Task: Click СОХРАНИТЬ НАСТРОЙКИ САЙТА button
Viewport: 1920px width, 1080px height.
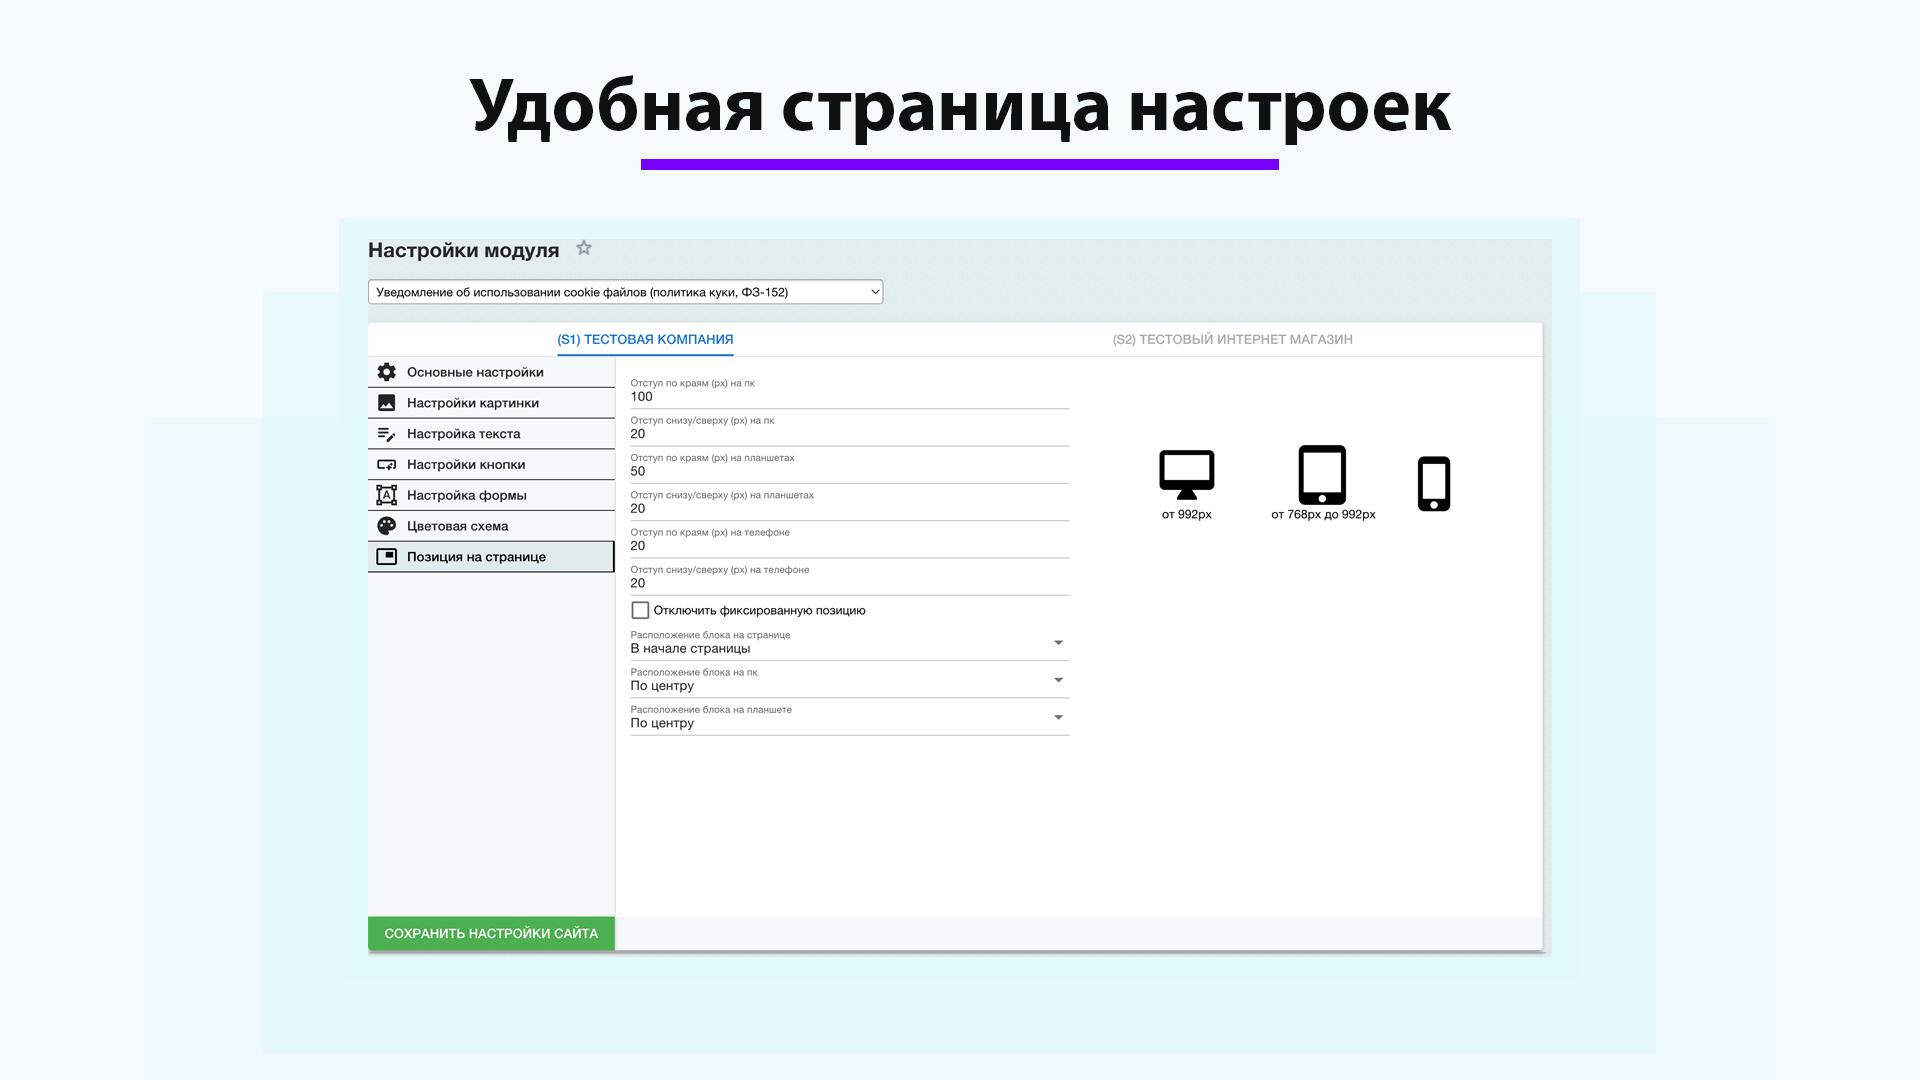Action: pyautogui.click(x=491, y=933)
